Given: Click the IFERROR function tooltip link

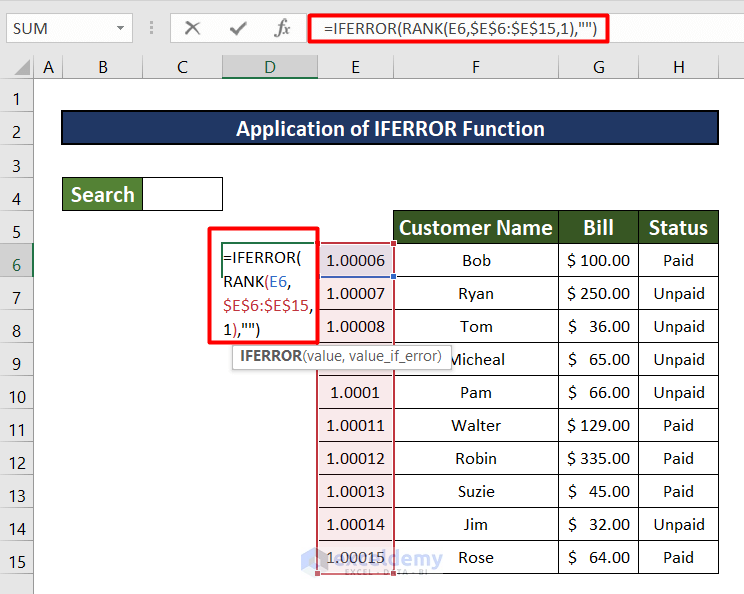Looking at the screenshot, I should pyautogui.click(x=272, y=356).
